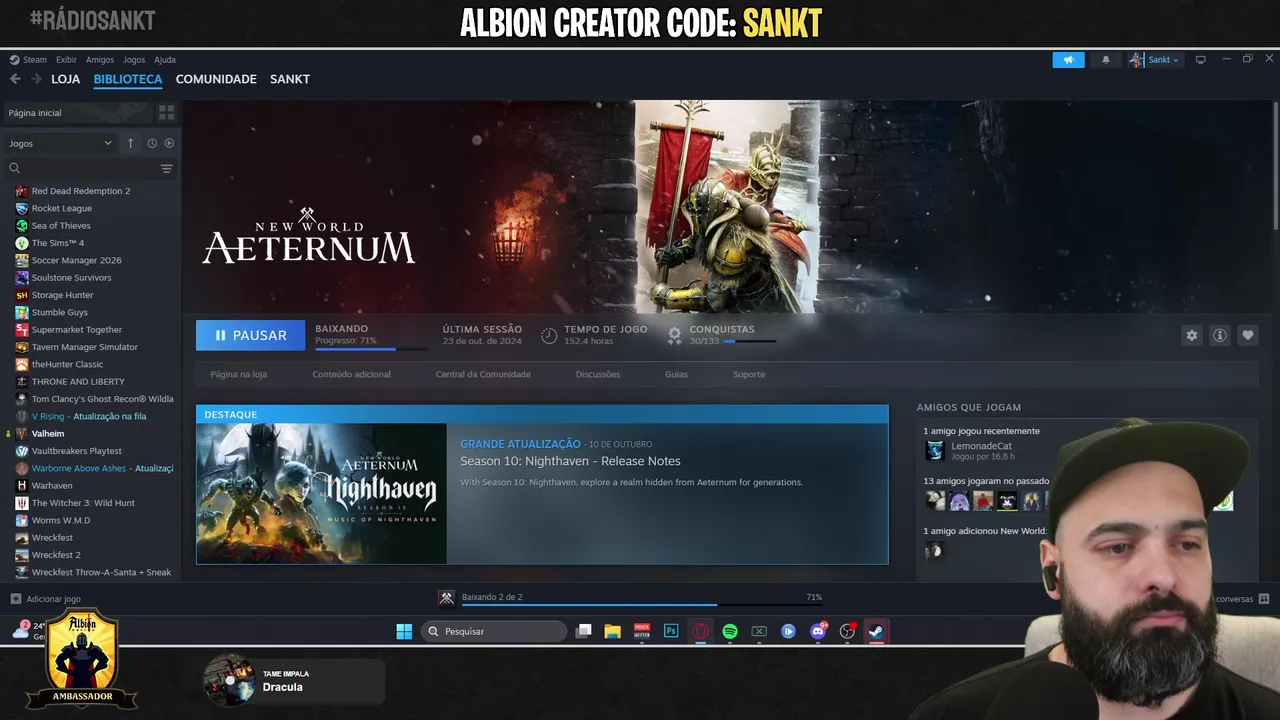This screenshot has height=720, width=1280.
Task: Open the Nighthaven update thumbnail
Action: pos(321,494)
